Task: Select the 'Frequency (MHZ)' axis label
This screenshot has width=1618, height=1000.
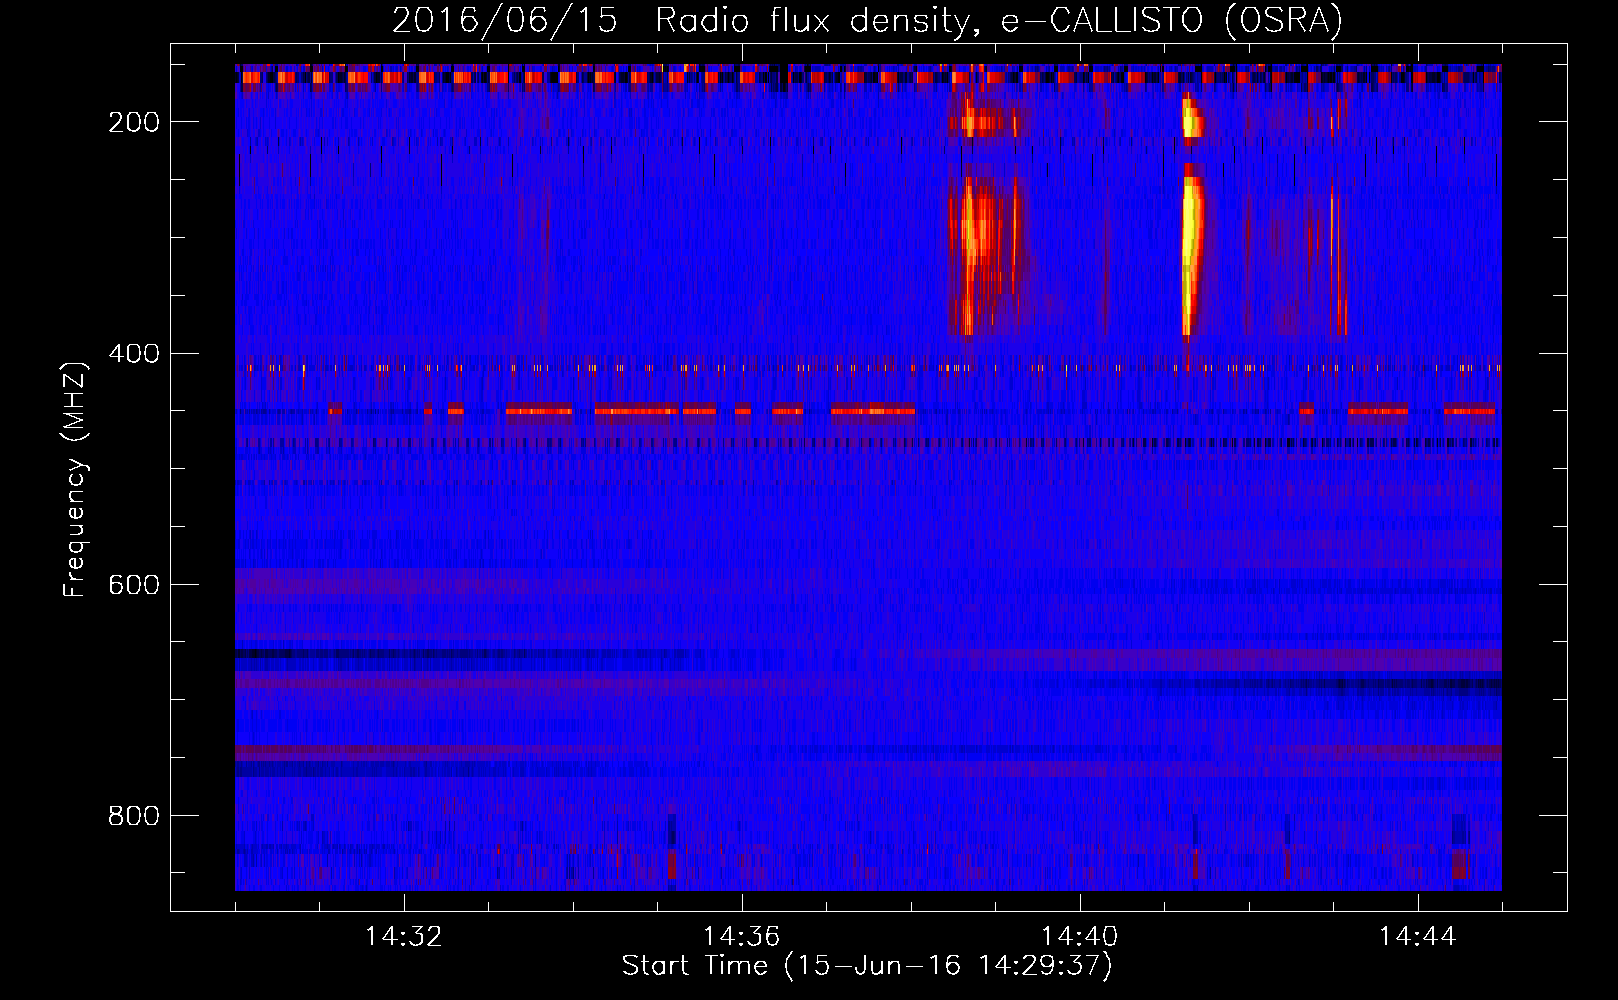Action: (75, 479)
